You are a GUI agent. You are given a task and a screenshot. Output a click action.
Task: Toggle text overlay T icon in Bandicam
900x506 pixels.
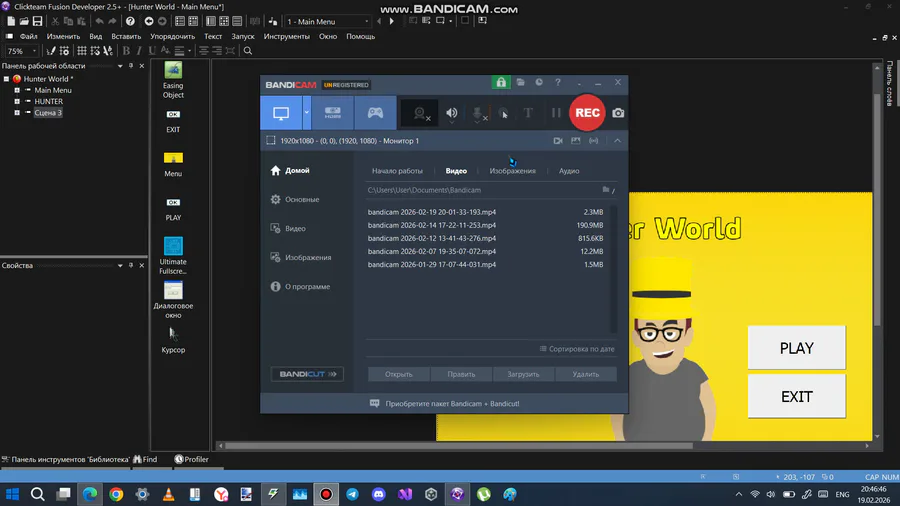pyautogui.click(x=528, y=113)
